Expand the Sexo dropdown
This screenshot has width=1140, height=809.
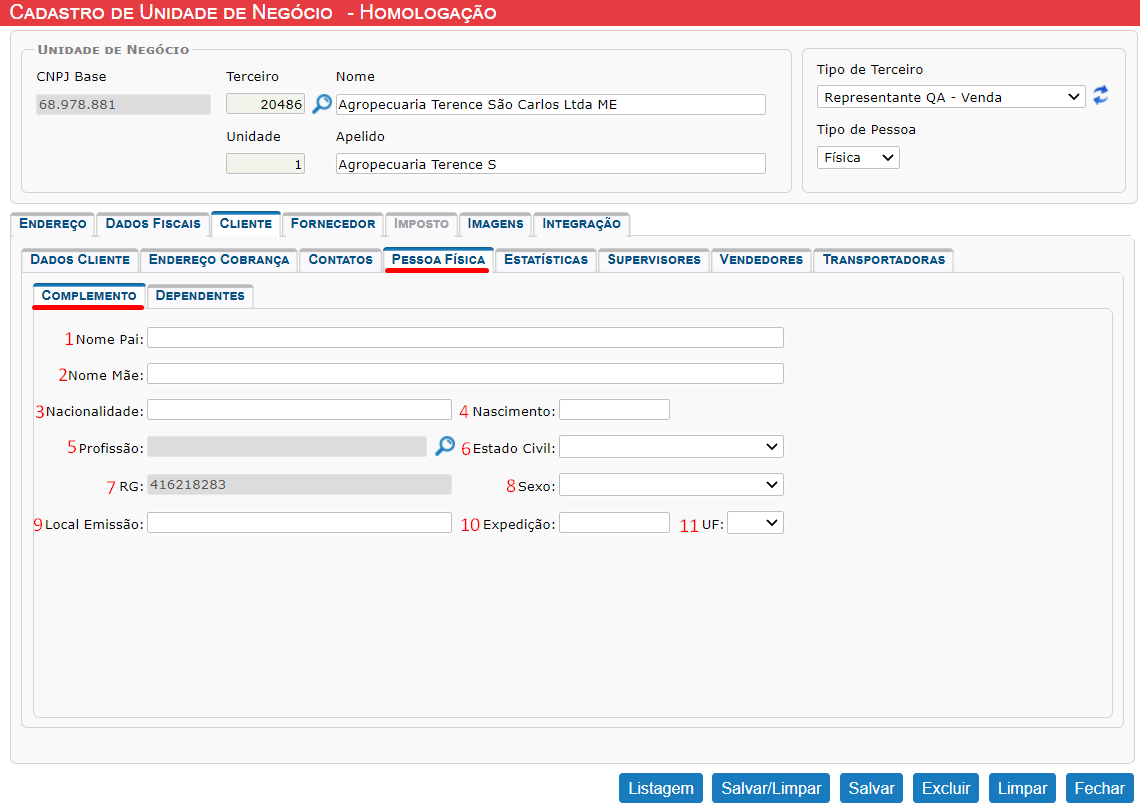point(671,485)
